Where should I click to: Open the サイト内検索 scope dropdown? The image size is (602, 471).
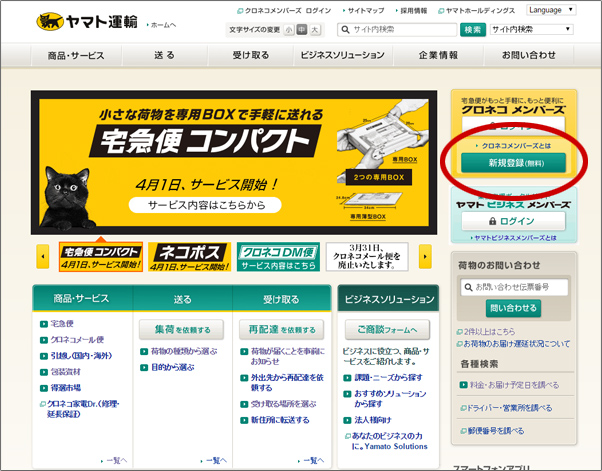(531, 29)
